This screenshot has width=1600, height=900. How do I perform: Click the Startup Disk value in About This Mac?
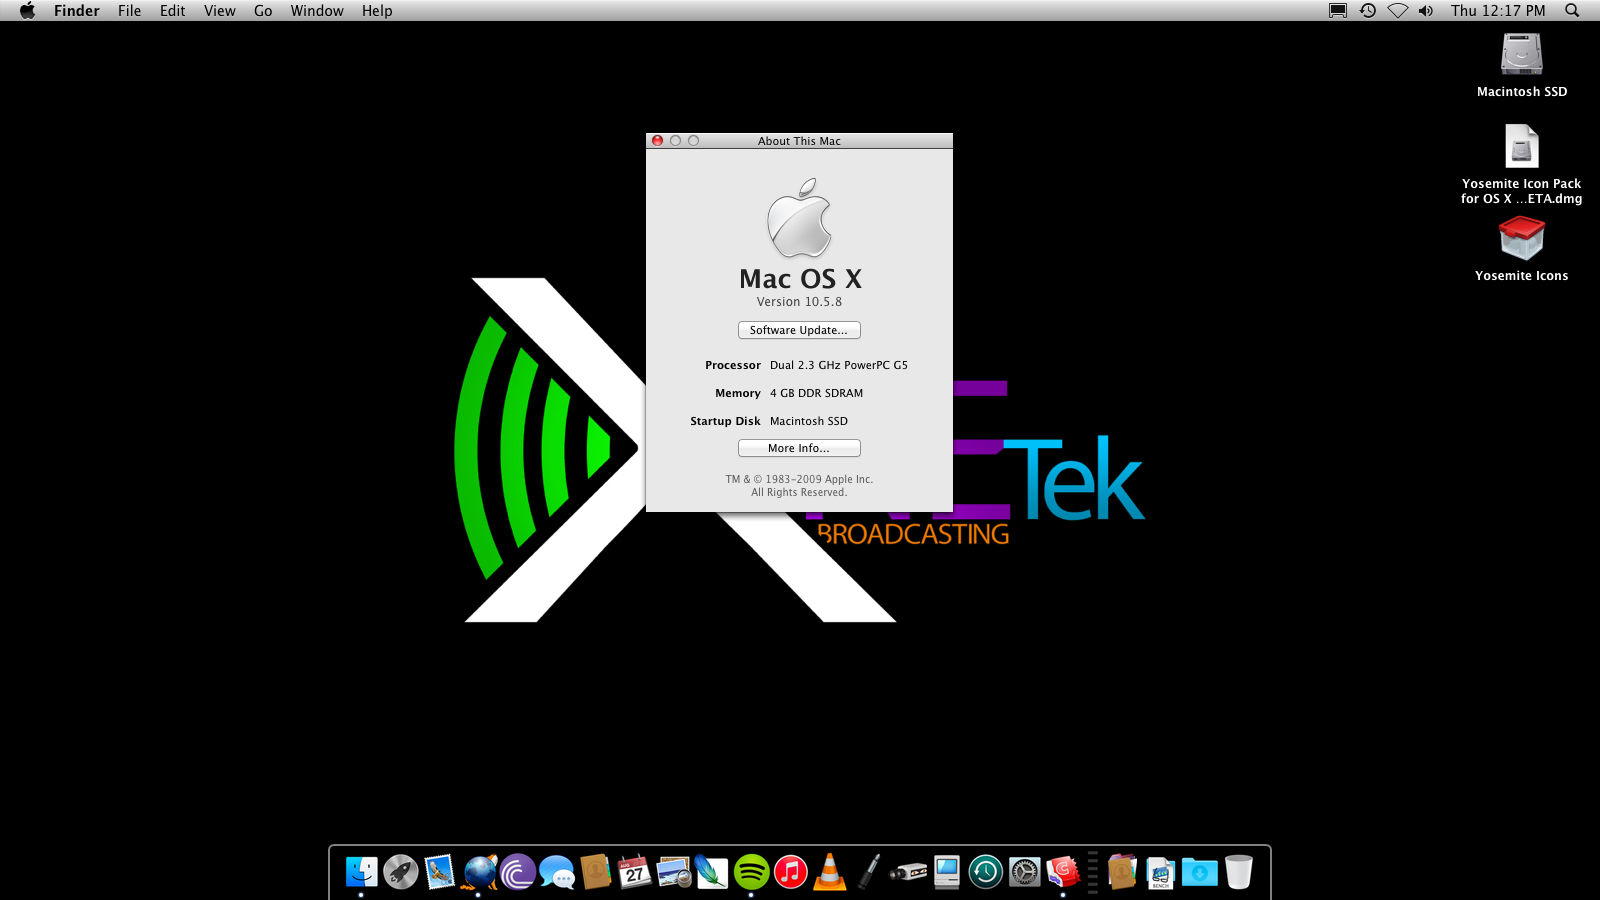tap(809, 421)
